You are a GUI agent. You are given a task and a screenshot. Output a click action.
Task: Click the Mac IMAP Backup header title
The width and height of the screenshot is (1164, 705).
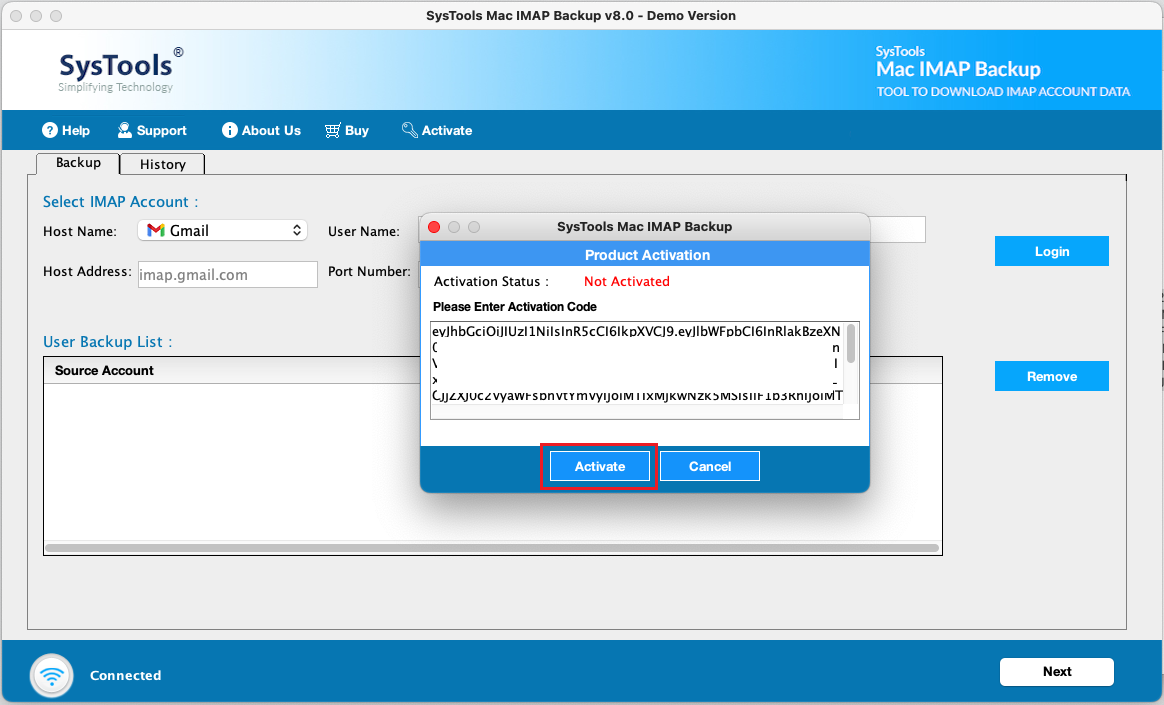point(958,69)
